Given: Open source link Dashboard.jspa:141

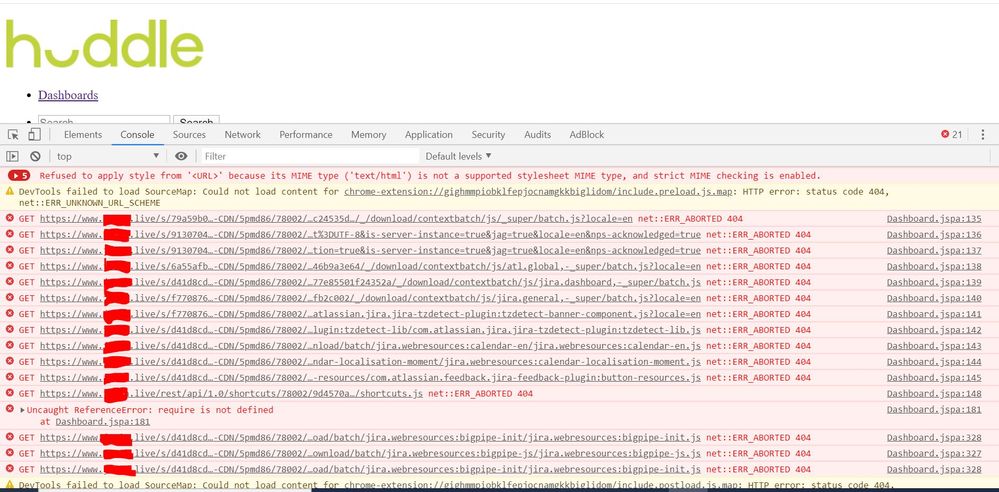Looking at the screenshot, I should pos(934,314).
